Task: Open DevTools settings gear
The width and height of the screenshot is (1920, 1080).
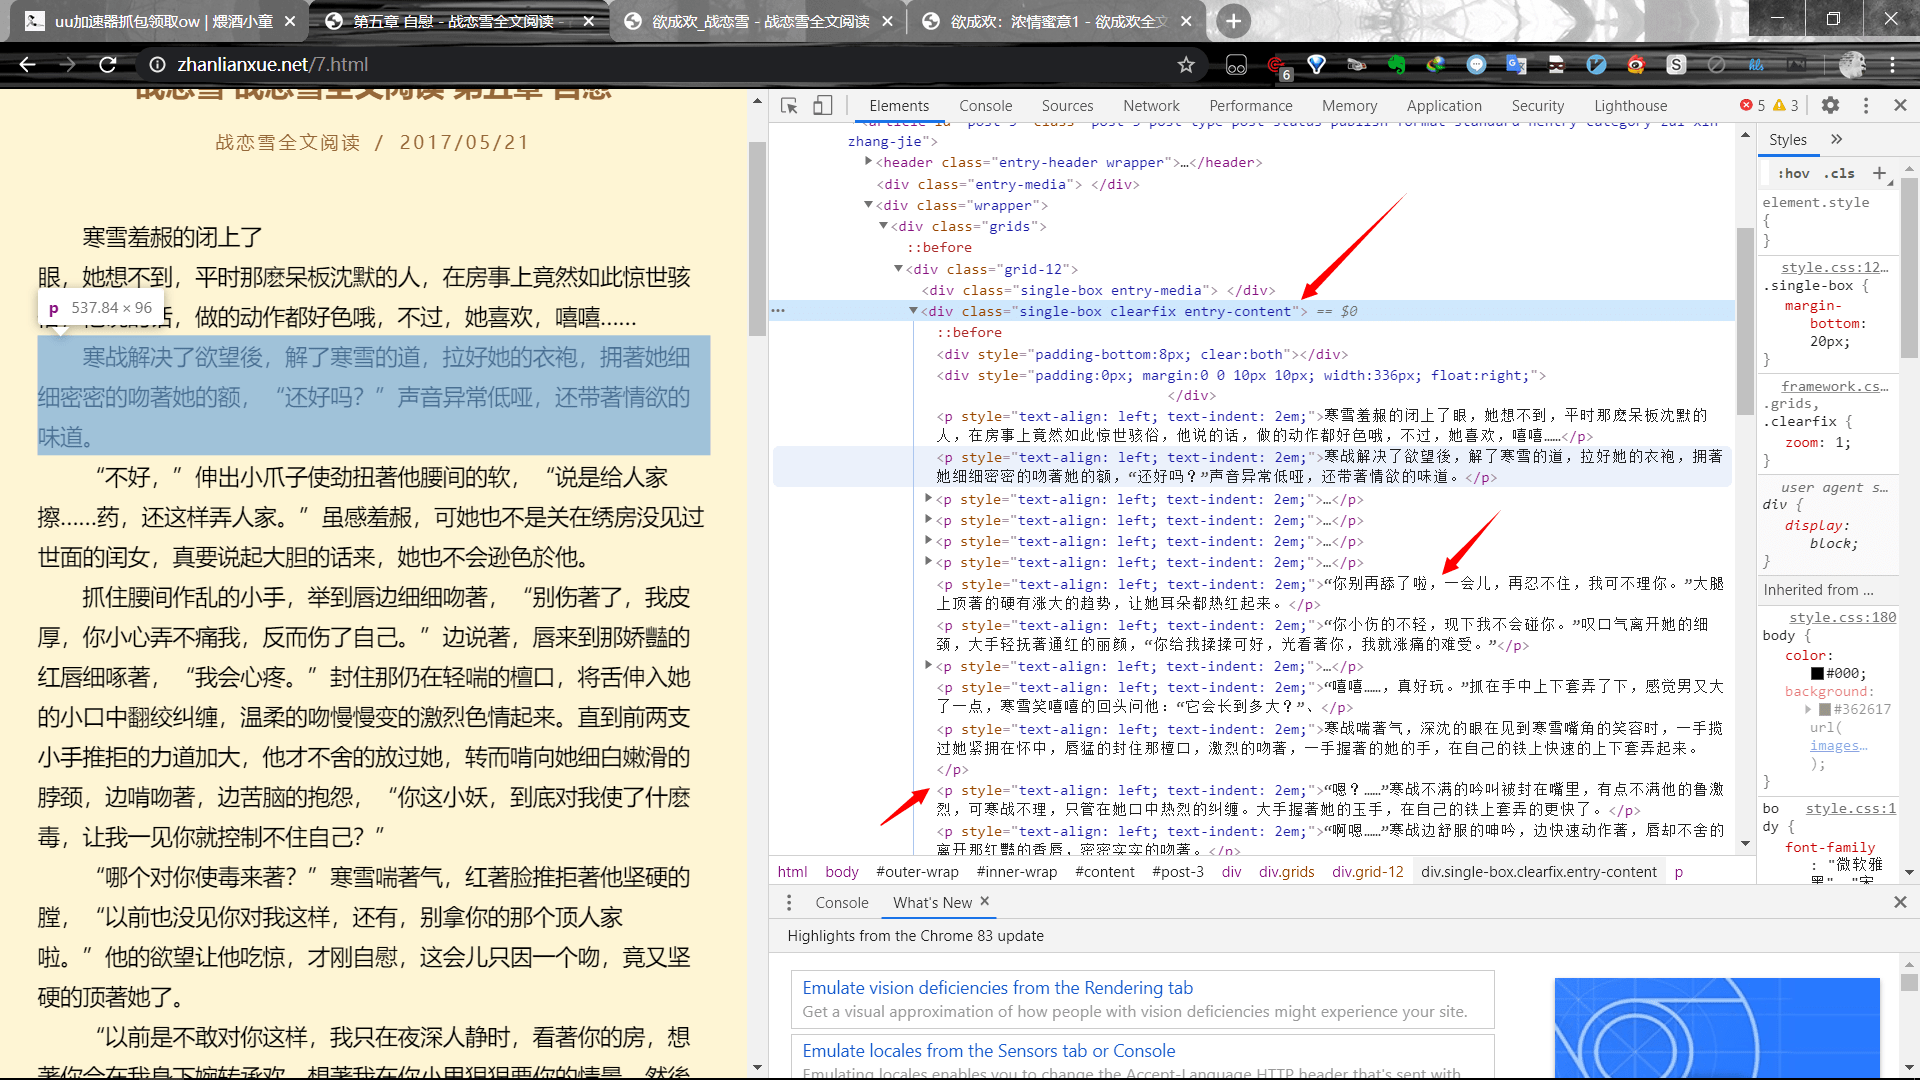Action: 1830,105
